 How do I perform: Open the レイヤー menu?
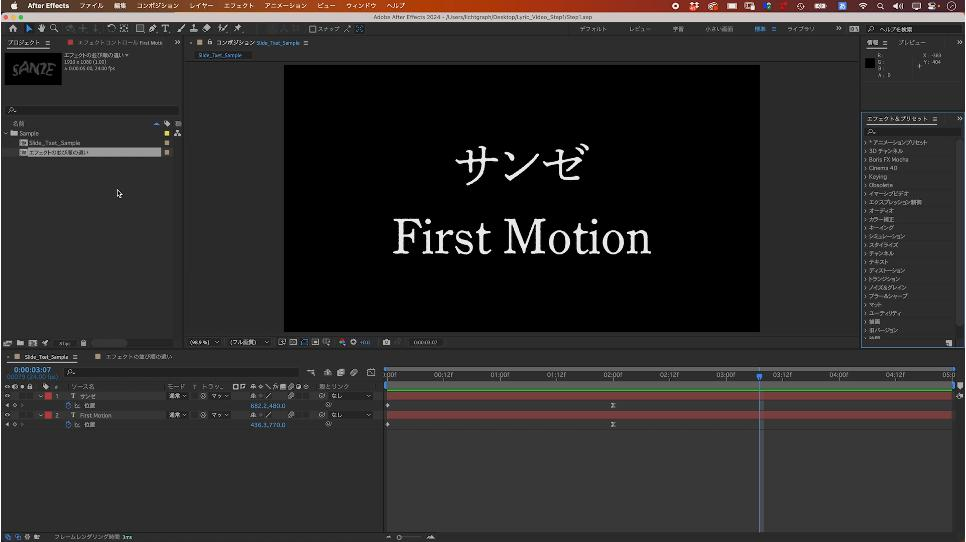point(201,6)
